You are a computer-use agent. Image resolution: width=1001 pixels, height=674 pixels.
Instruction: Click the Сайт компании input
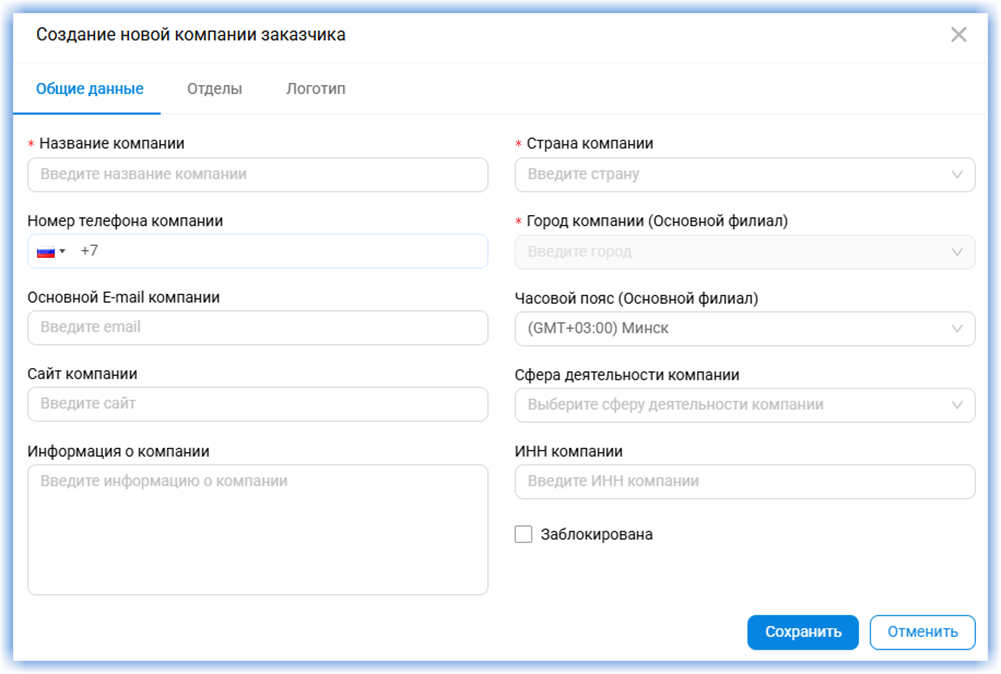click(257, 404)
